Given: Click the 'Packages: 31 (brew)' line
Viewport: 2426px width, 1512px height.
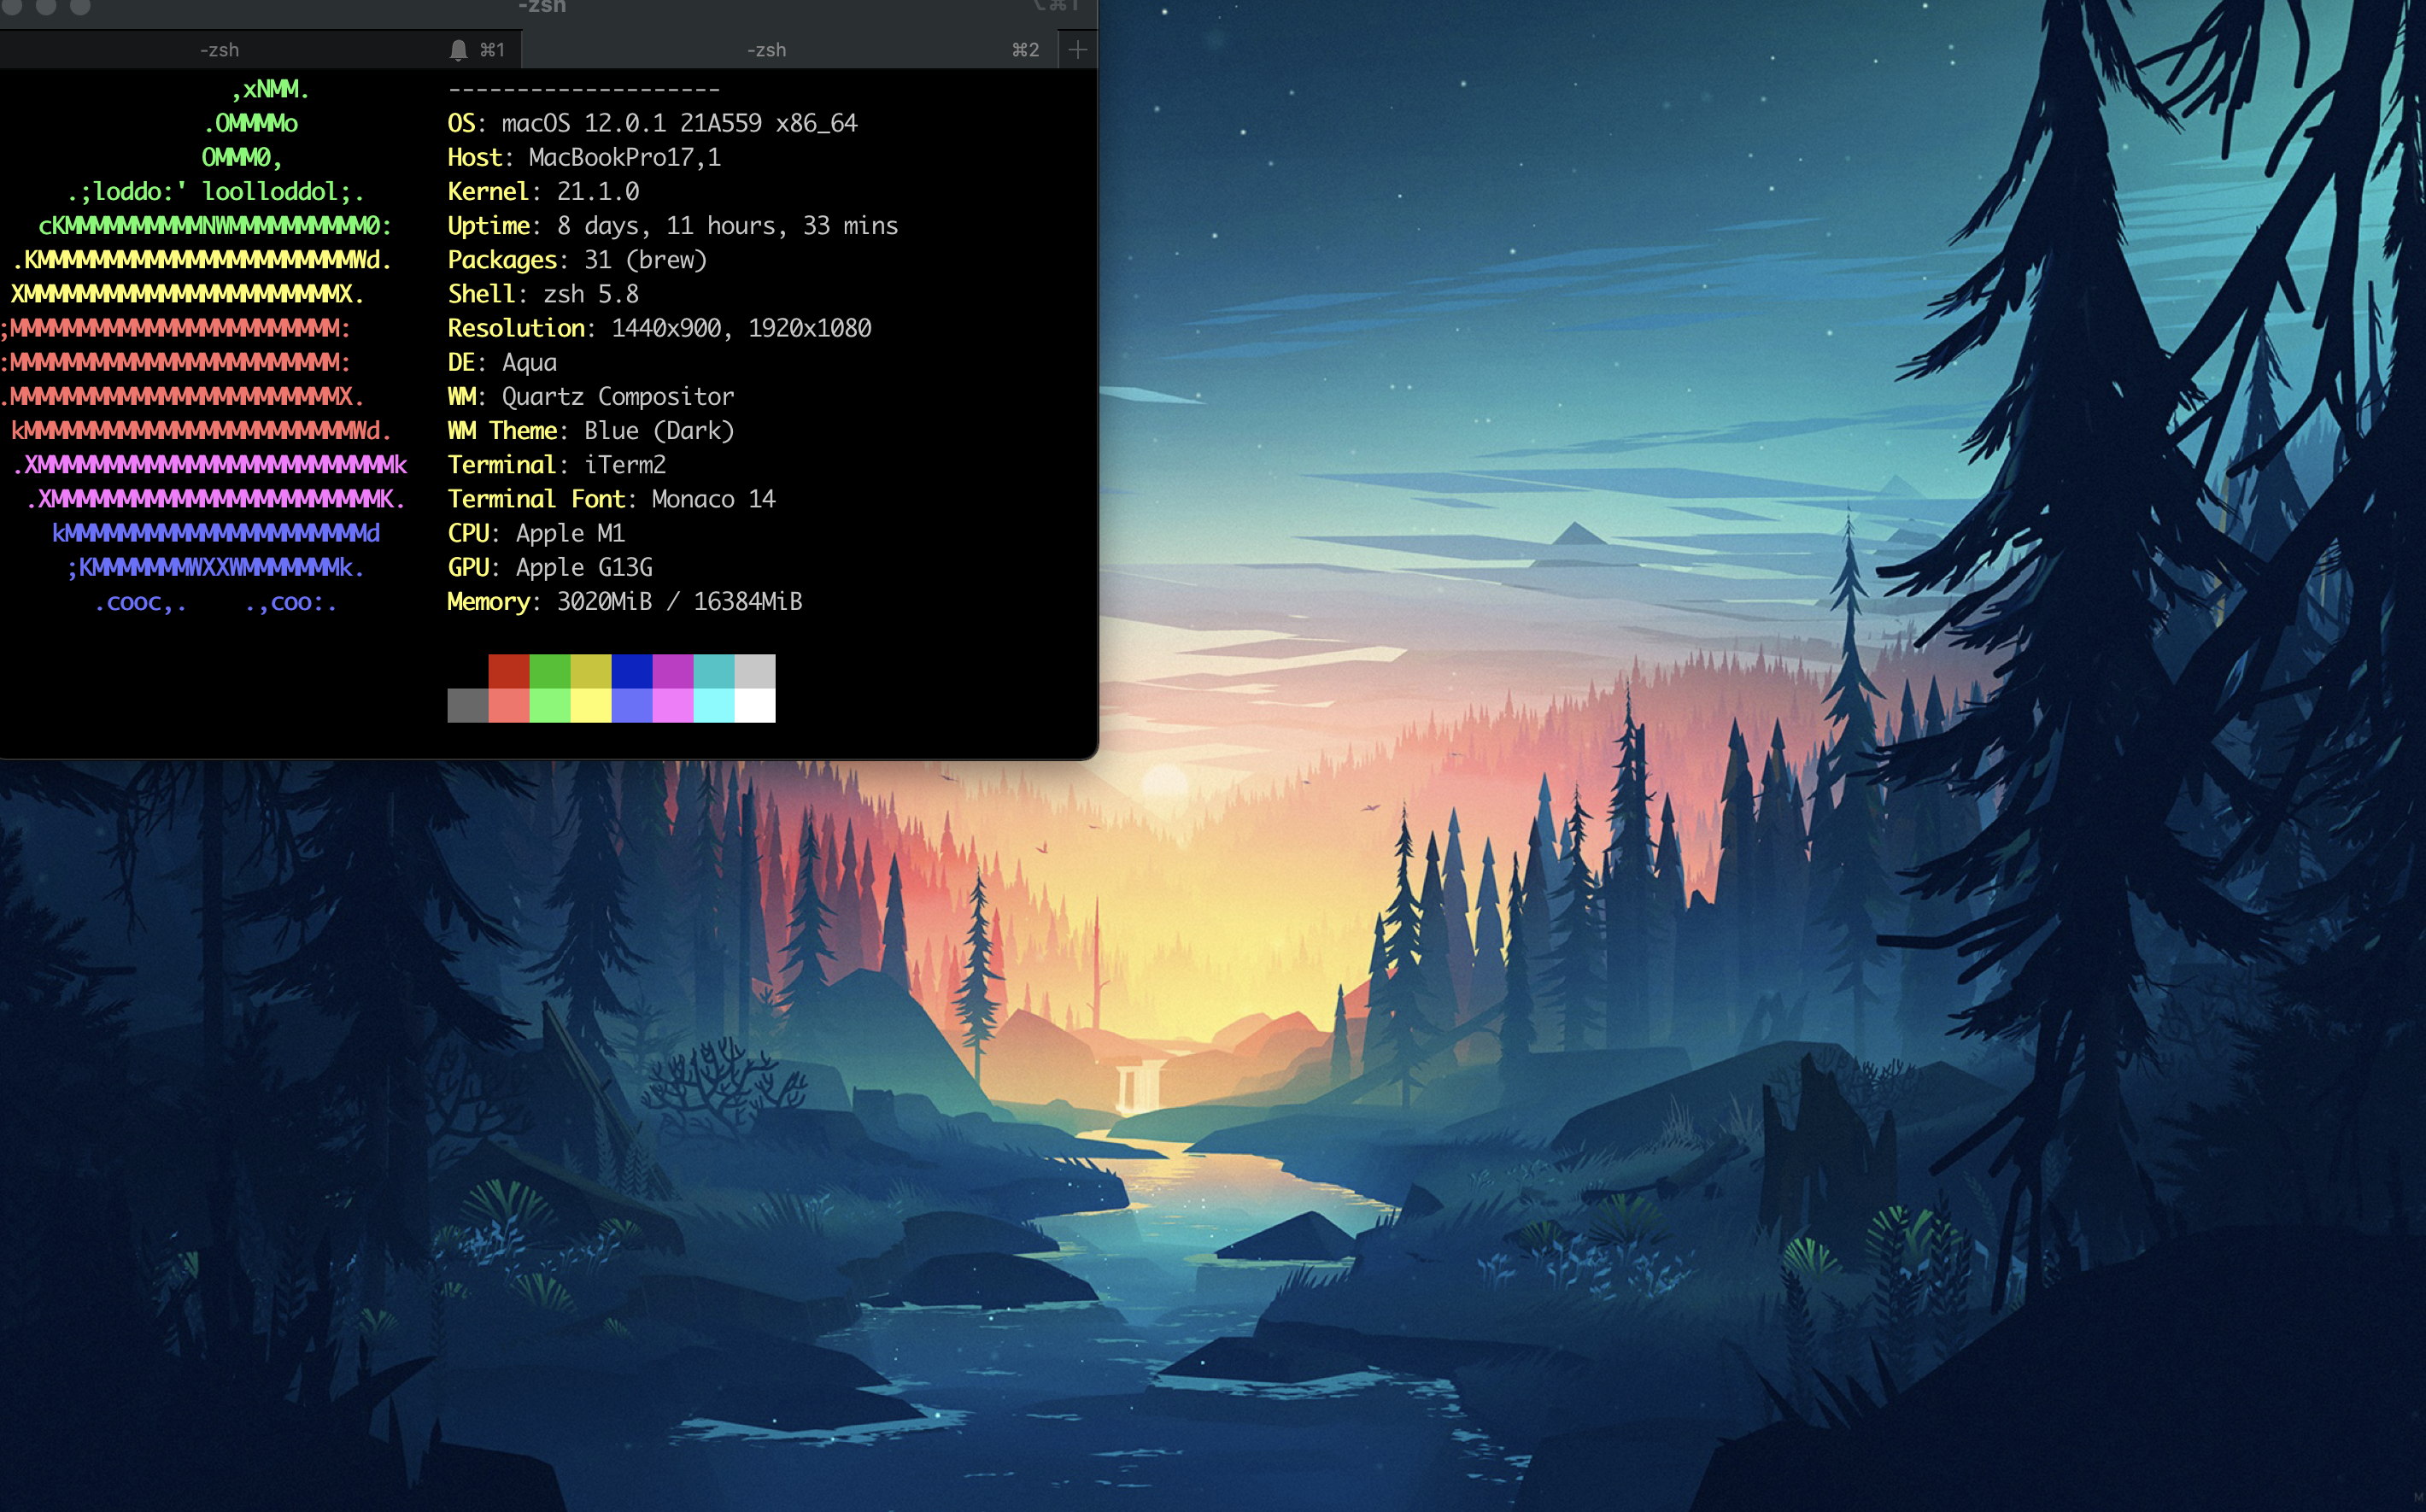Looking at the screenshot, I should [x=577, y=260].
